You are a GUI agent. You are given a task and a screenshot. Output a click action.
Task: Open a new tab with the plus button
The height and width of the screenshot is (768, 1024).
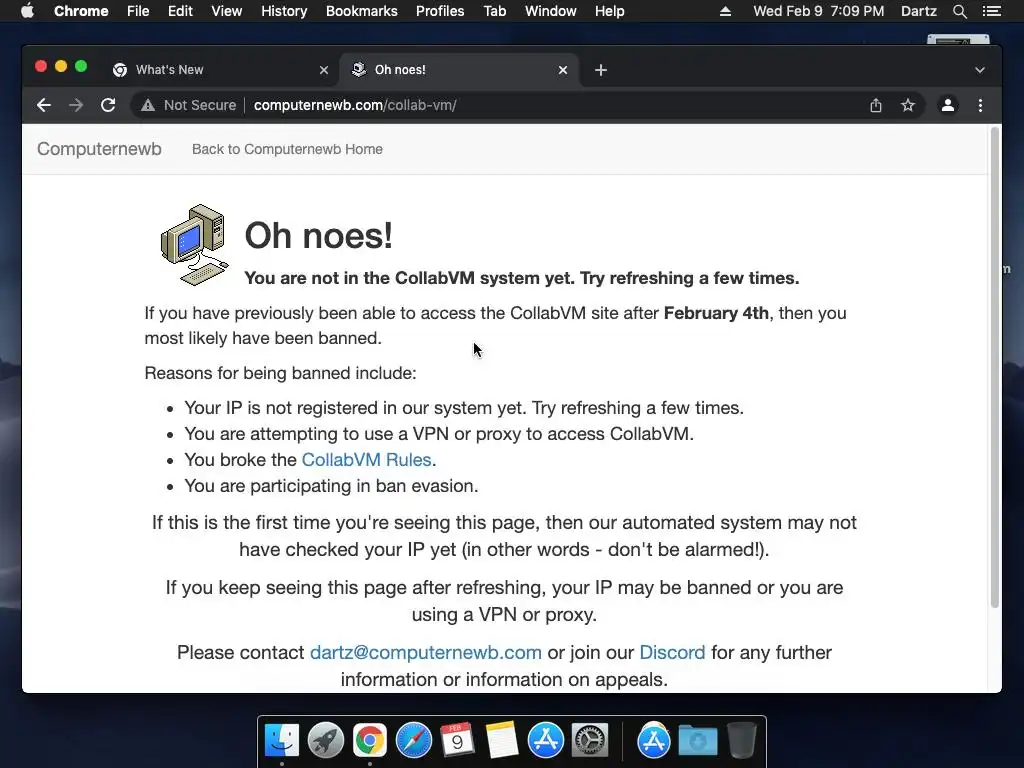coord(601,70)
